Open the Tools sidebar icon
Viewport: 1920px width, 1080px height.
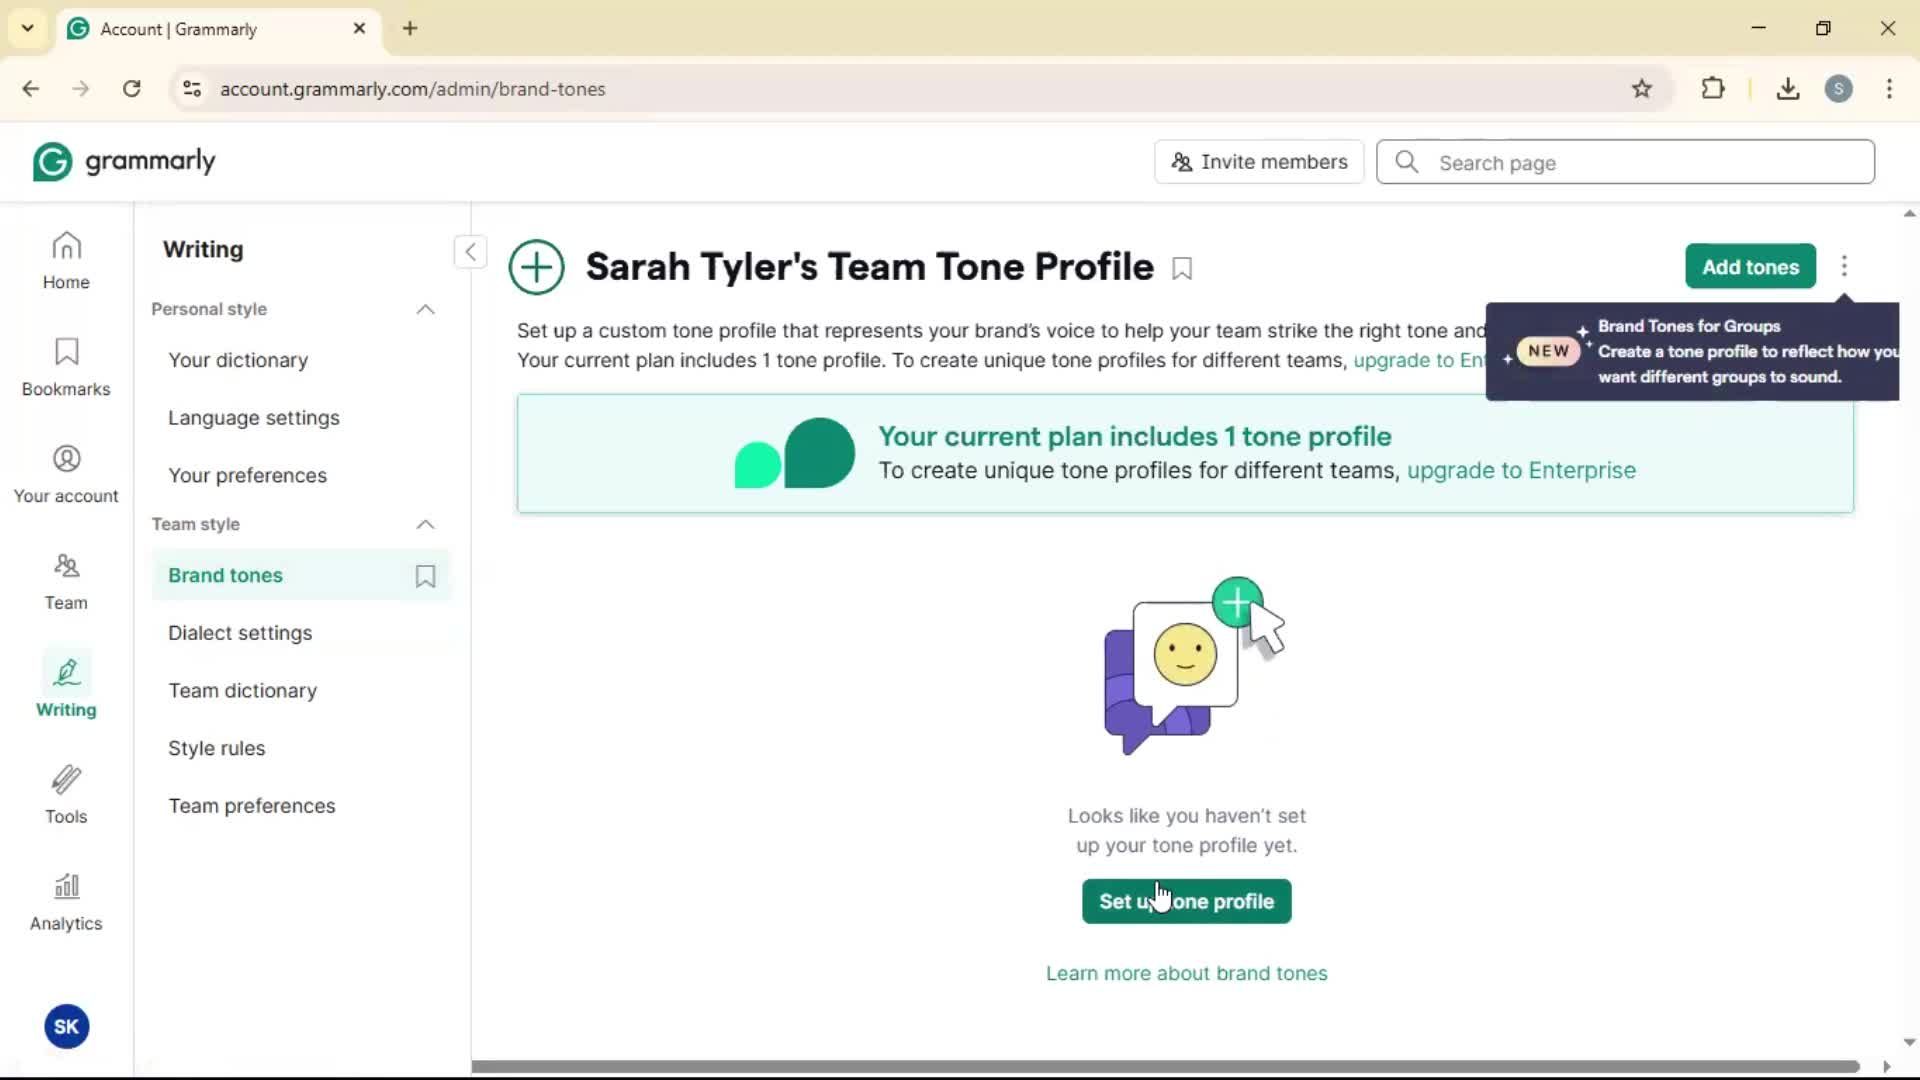coord(66,795)
